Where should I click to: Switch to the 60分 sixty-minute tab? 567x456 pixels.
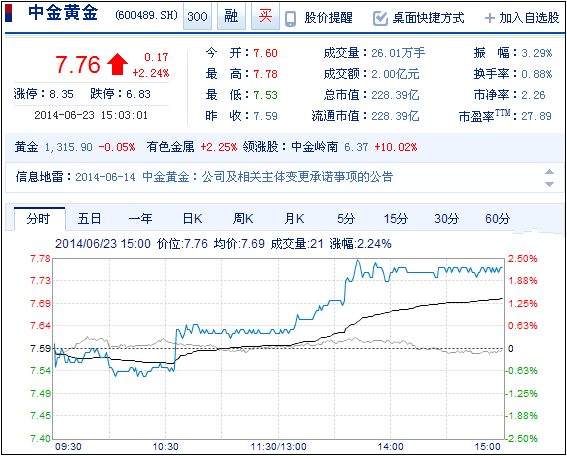(x=498, y=219)
